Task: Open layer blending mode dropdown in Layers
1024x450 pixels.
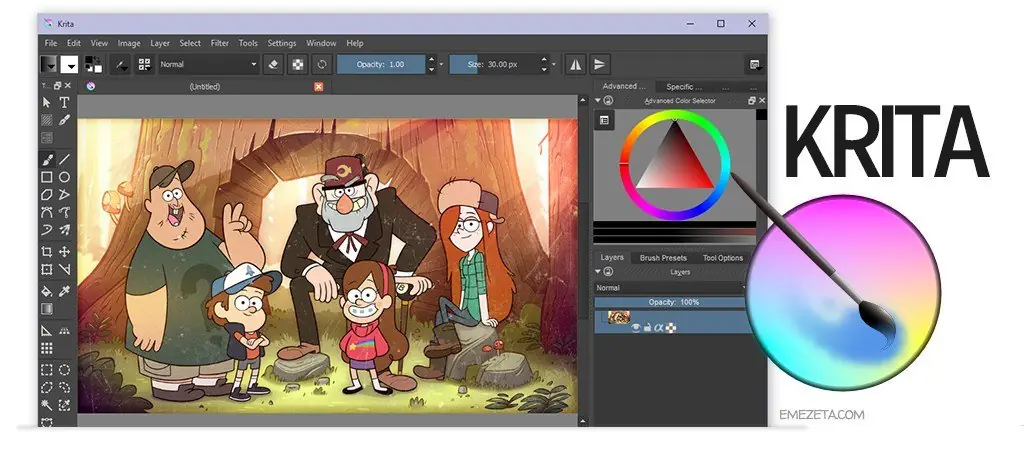Action: (x=670, y=287)
